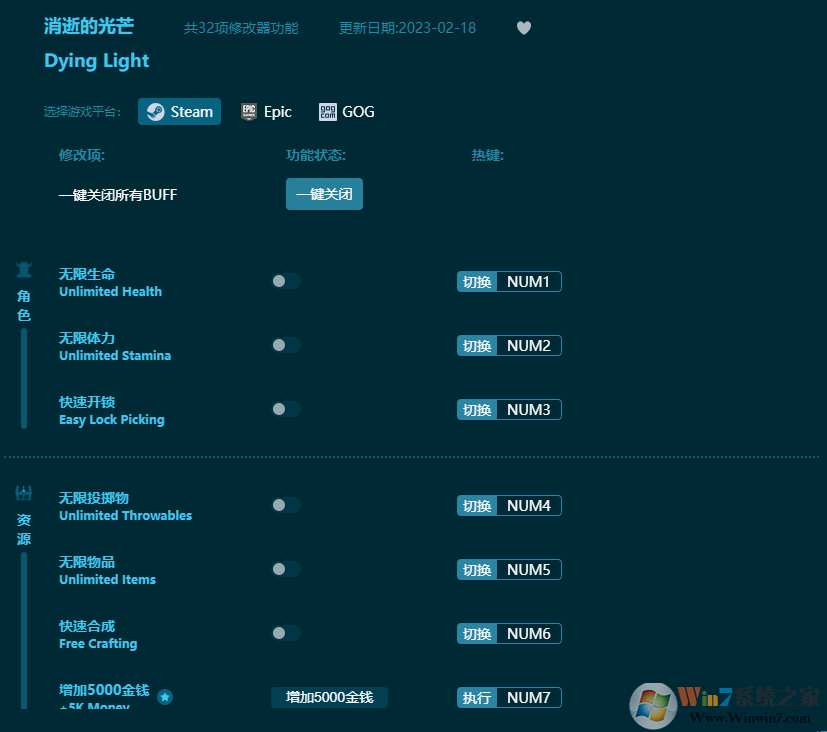Switch to the GOG platform tab
827x732 pixels.
click(346, 111)
